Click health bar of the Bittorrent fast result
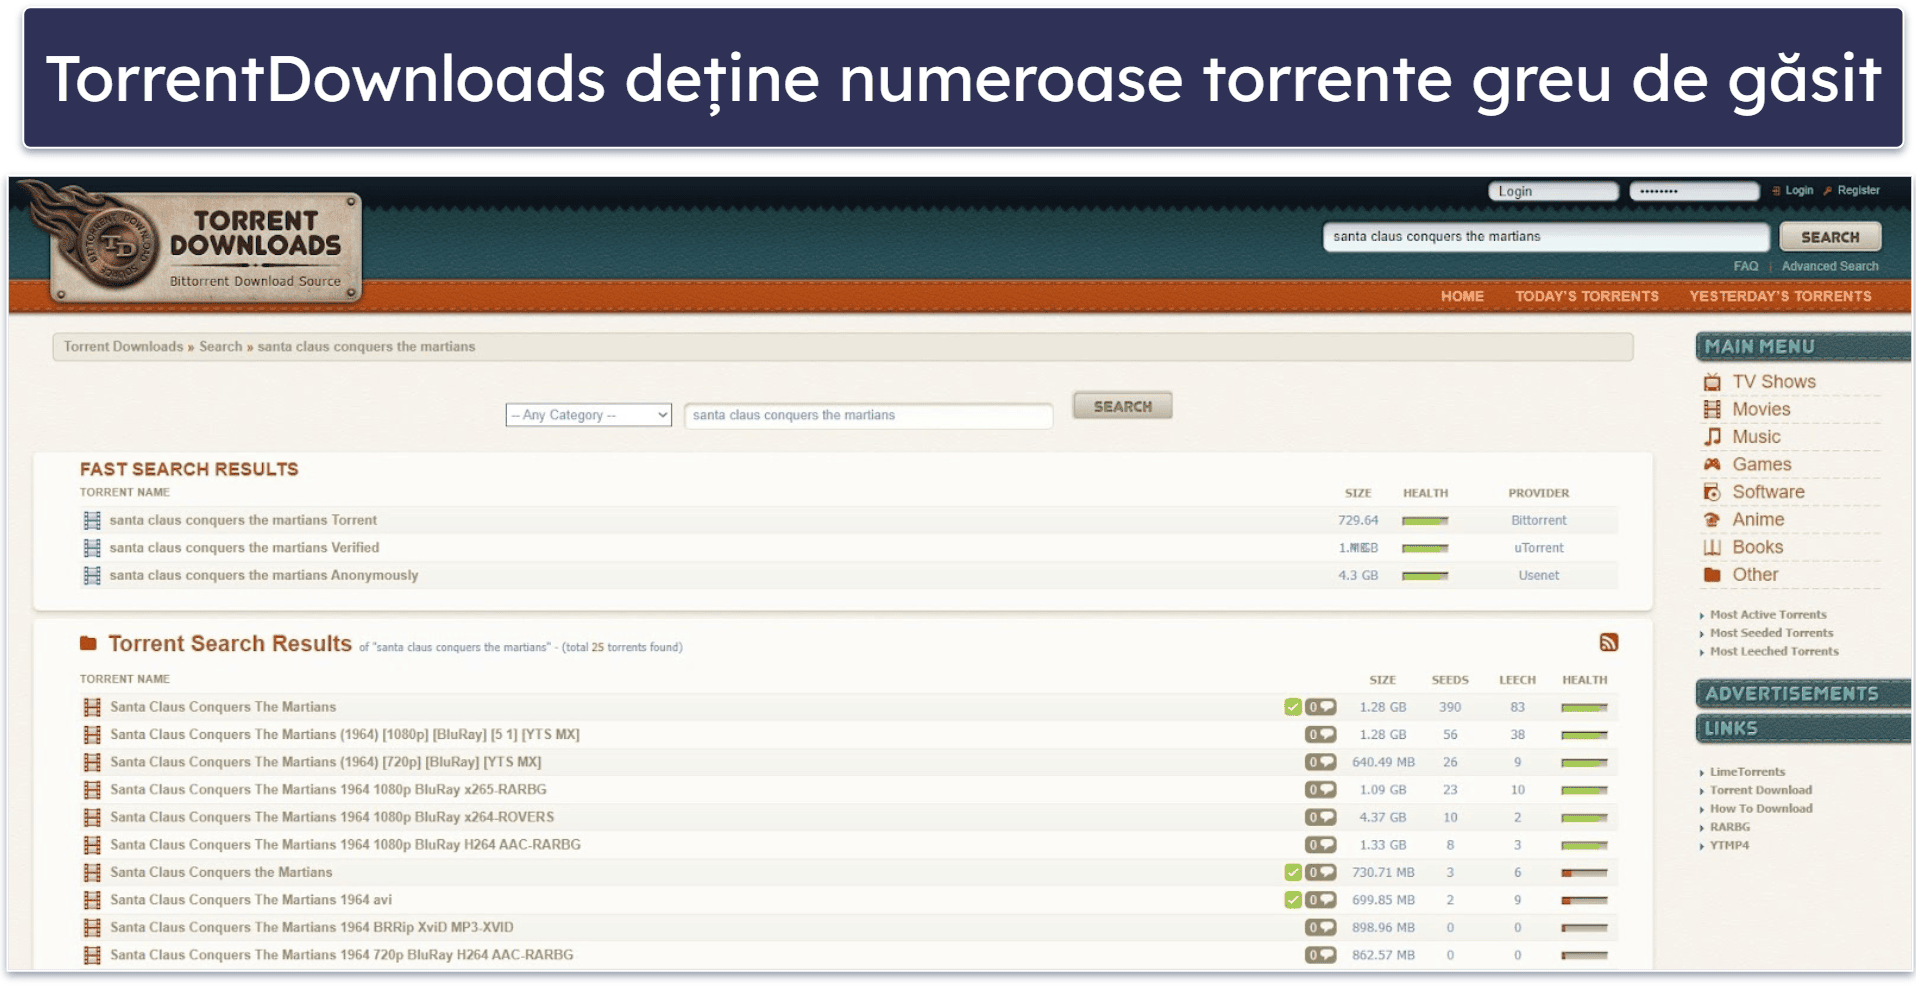 pyautogui.click(x=1425, y=521)
